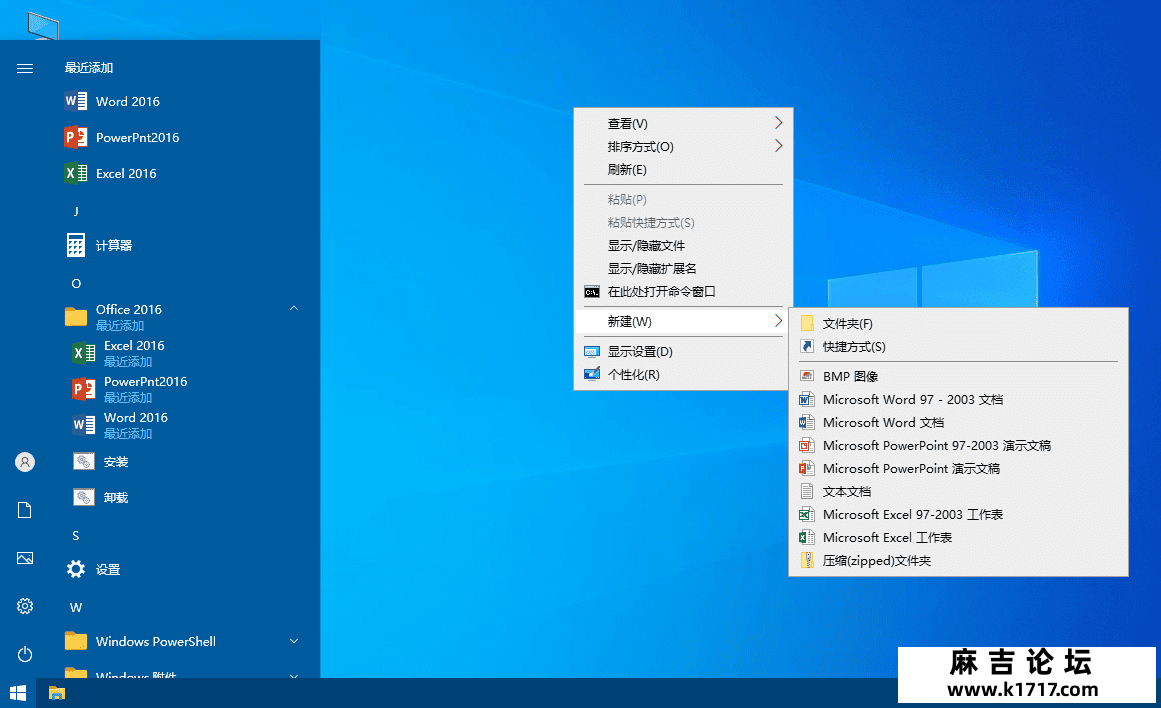Create a new Microsoft PowerPoint 演示文稿
Image resolution: width=1161 pixels, height=708 pixels.
[959, 468]
